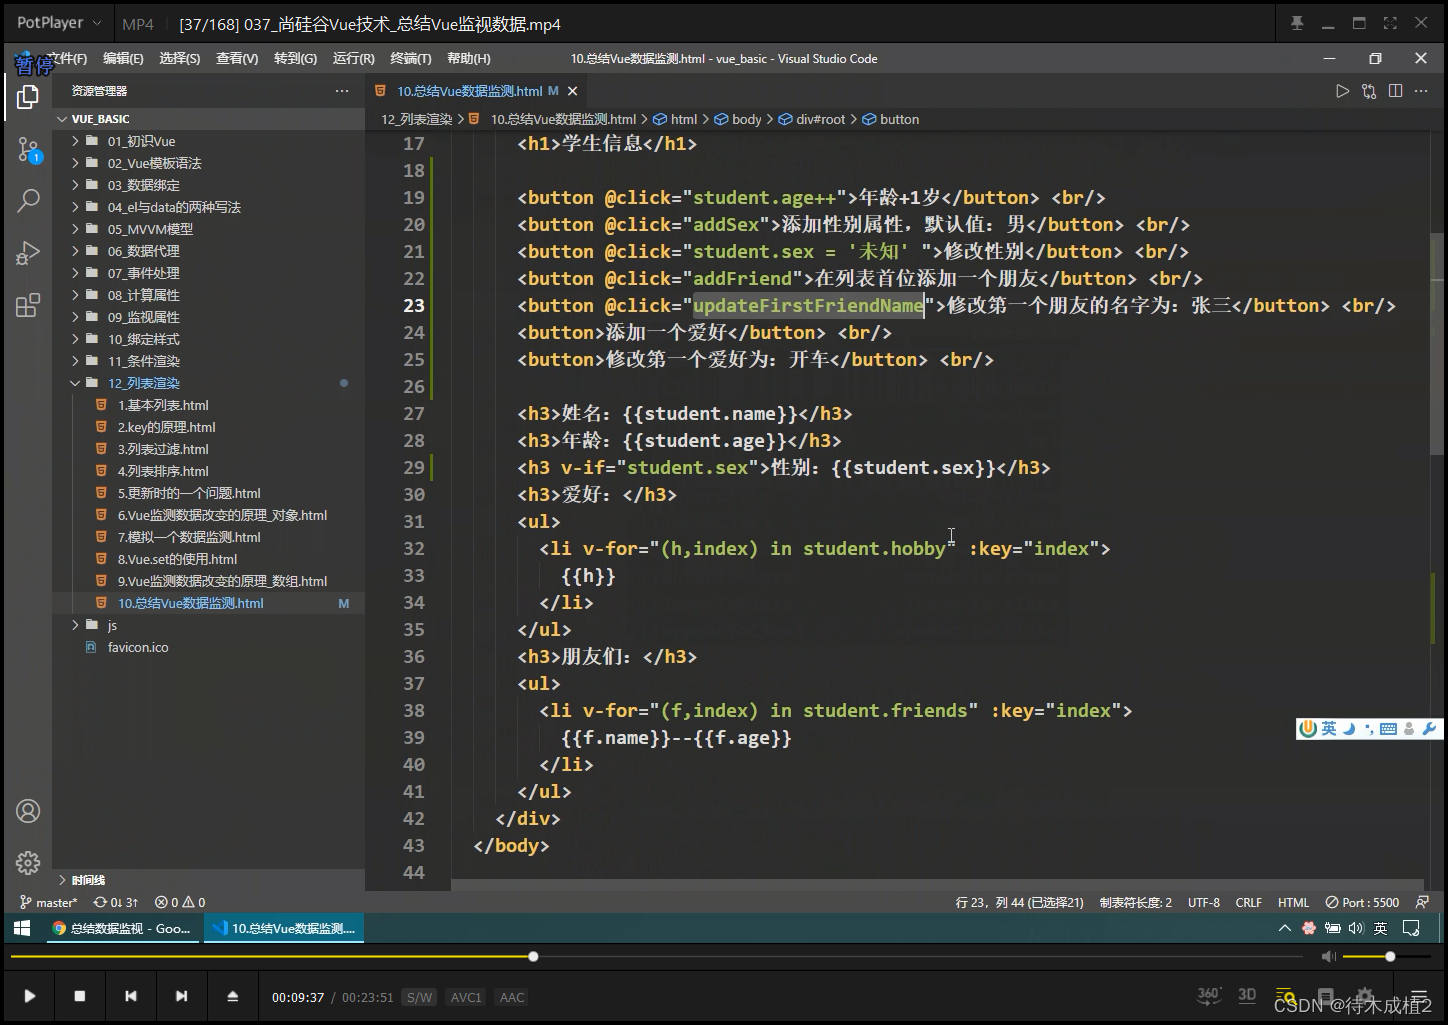Open Explorer panel more actions ellipsis

click(342, 91)
